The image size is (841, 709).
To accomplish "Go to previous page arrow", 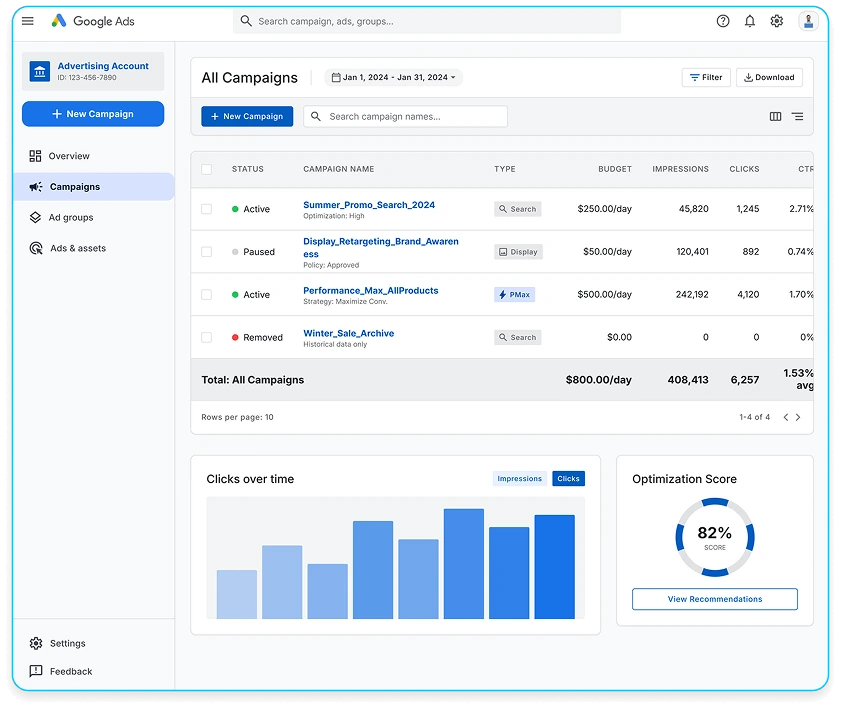I will 786,417.
